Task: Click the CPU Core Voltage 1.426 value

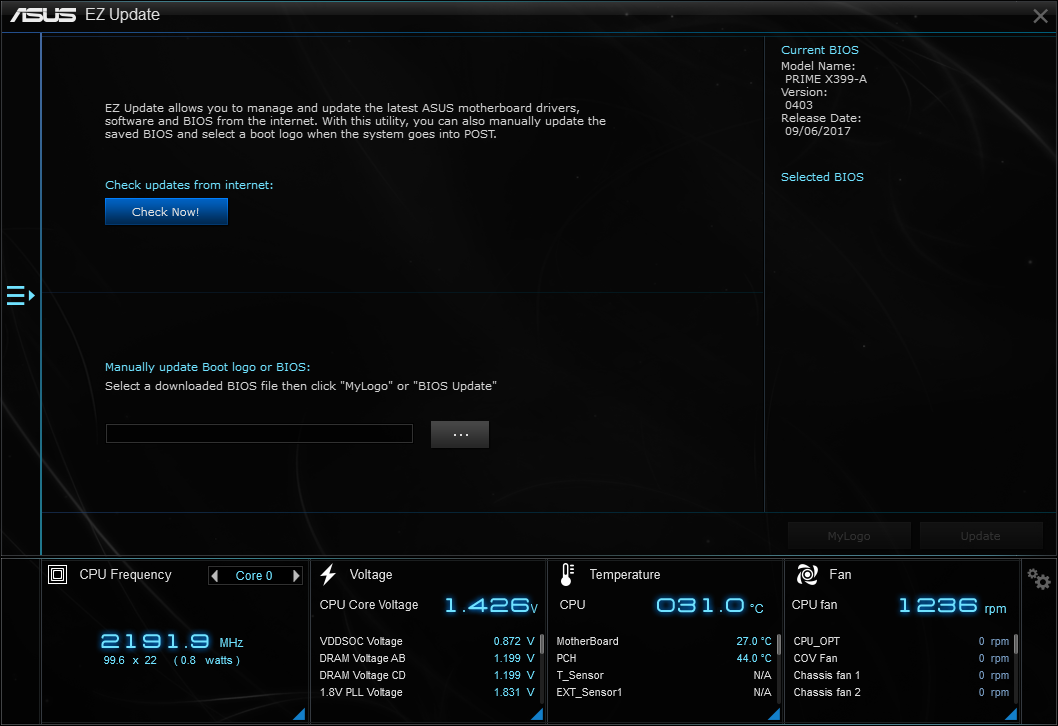Action: (491, 605)
